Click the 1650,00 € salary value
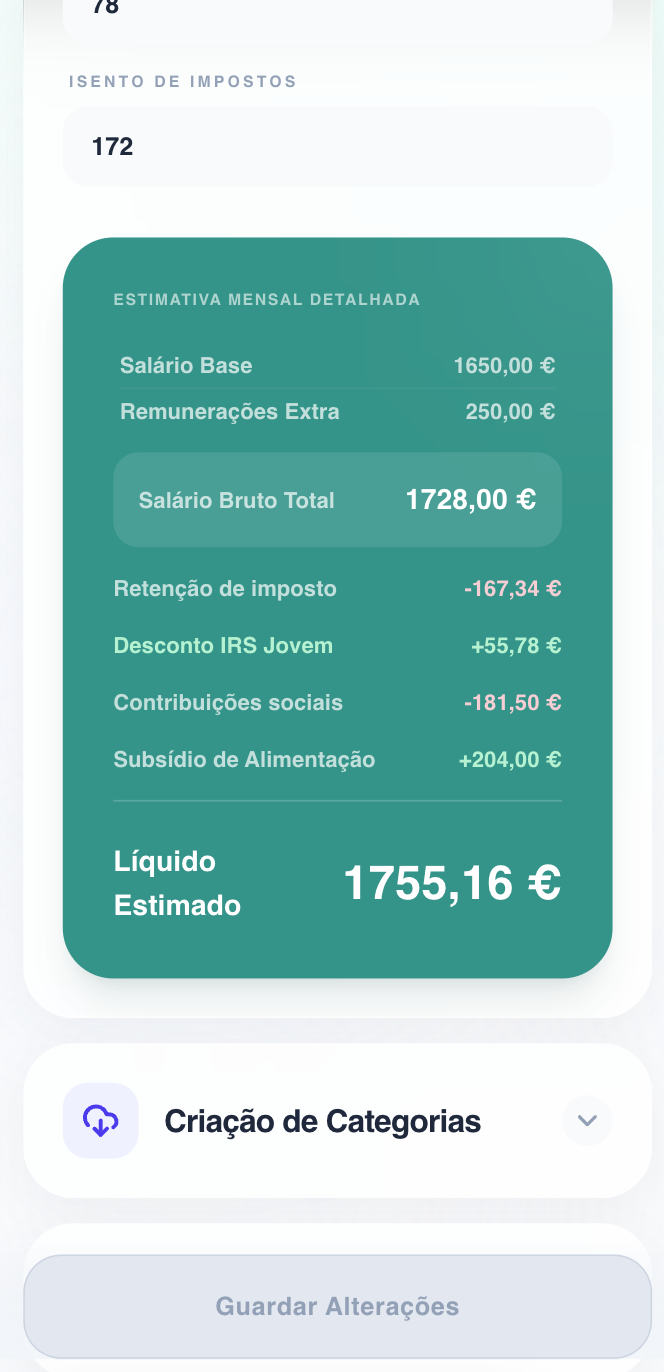 [x=504, y=365]
